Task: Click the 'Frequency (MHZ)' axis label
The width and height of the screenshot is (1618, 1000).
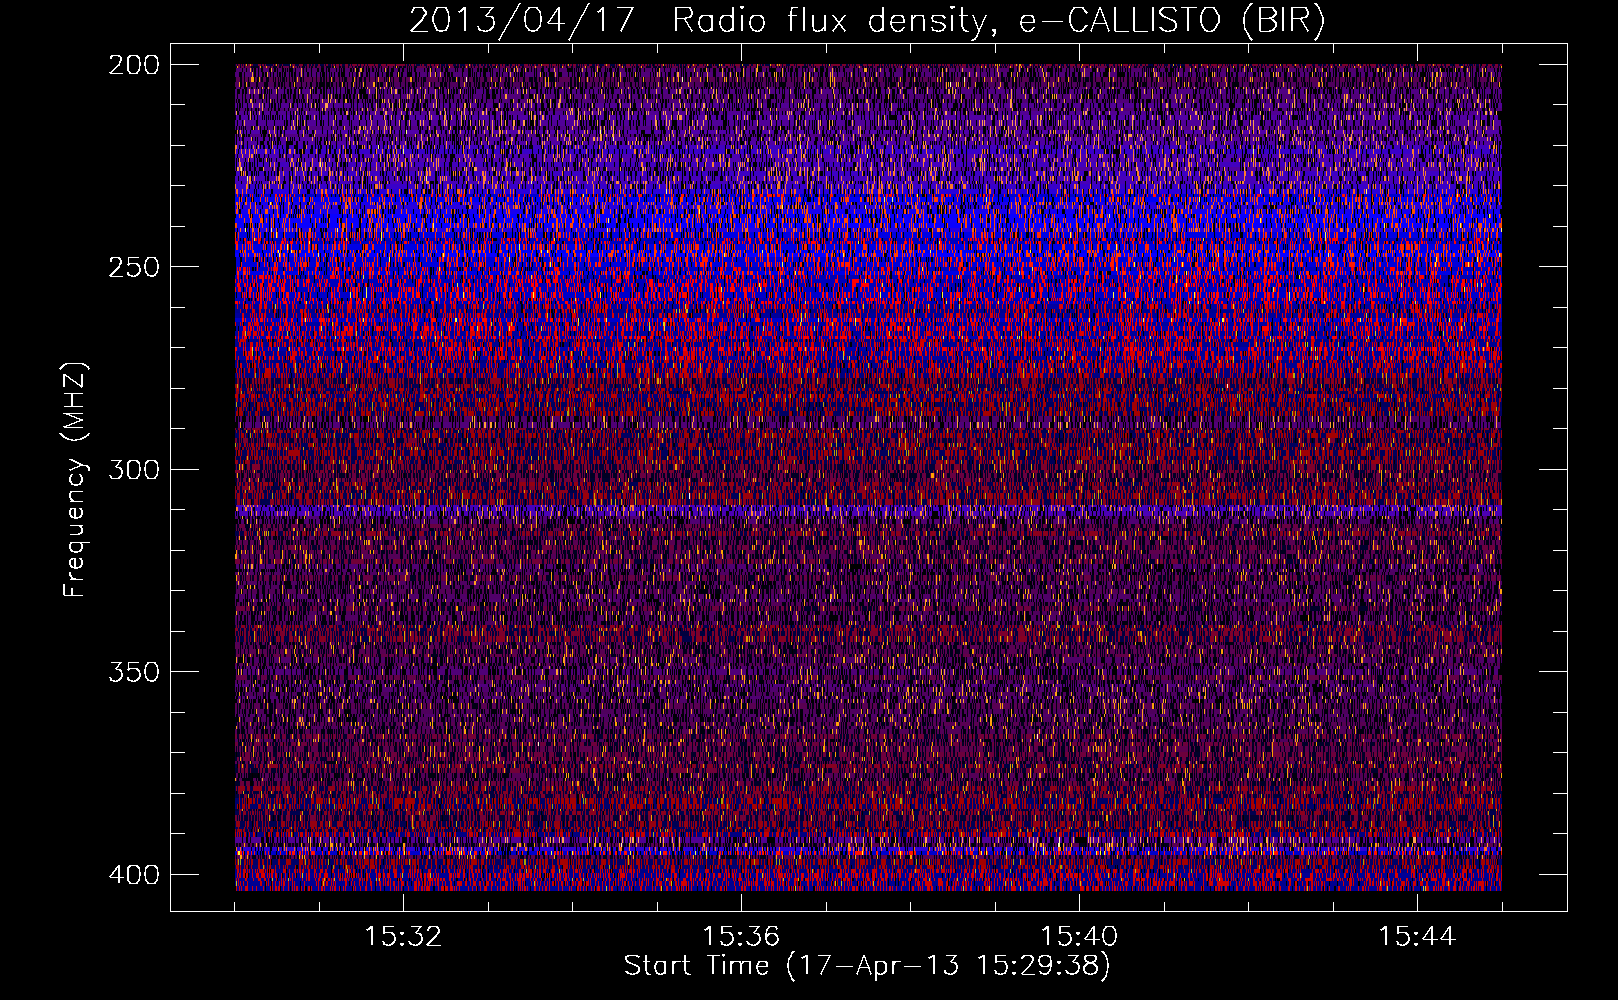Action: pos(75,480)
